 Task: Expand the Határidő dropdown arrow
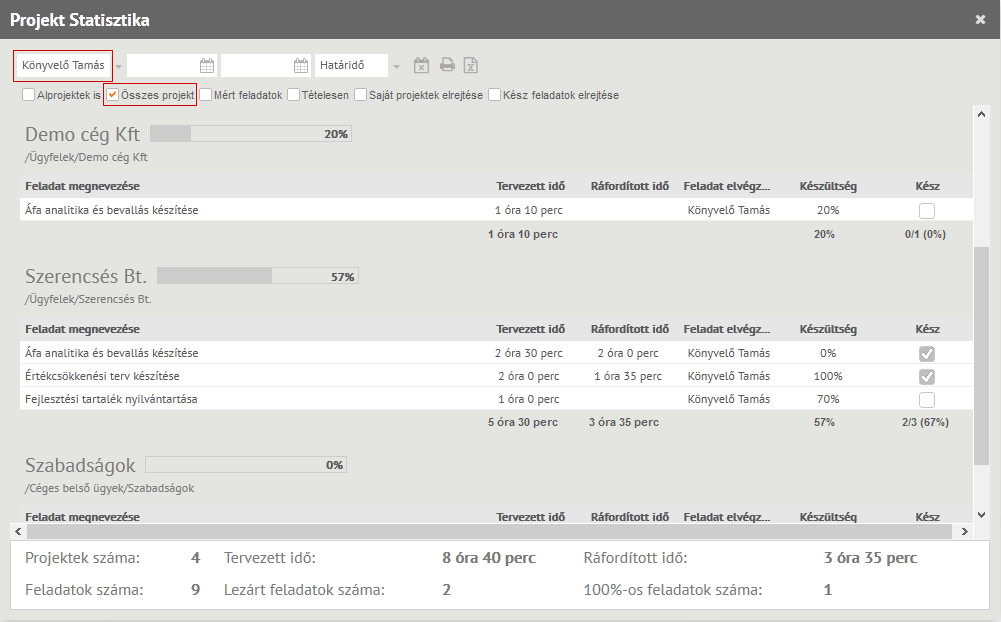pos(396,67)
